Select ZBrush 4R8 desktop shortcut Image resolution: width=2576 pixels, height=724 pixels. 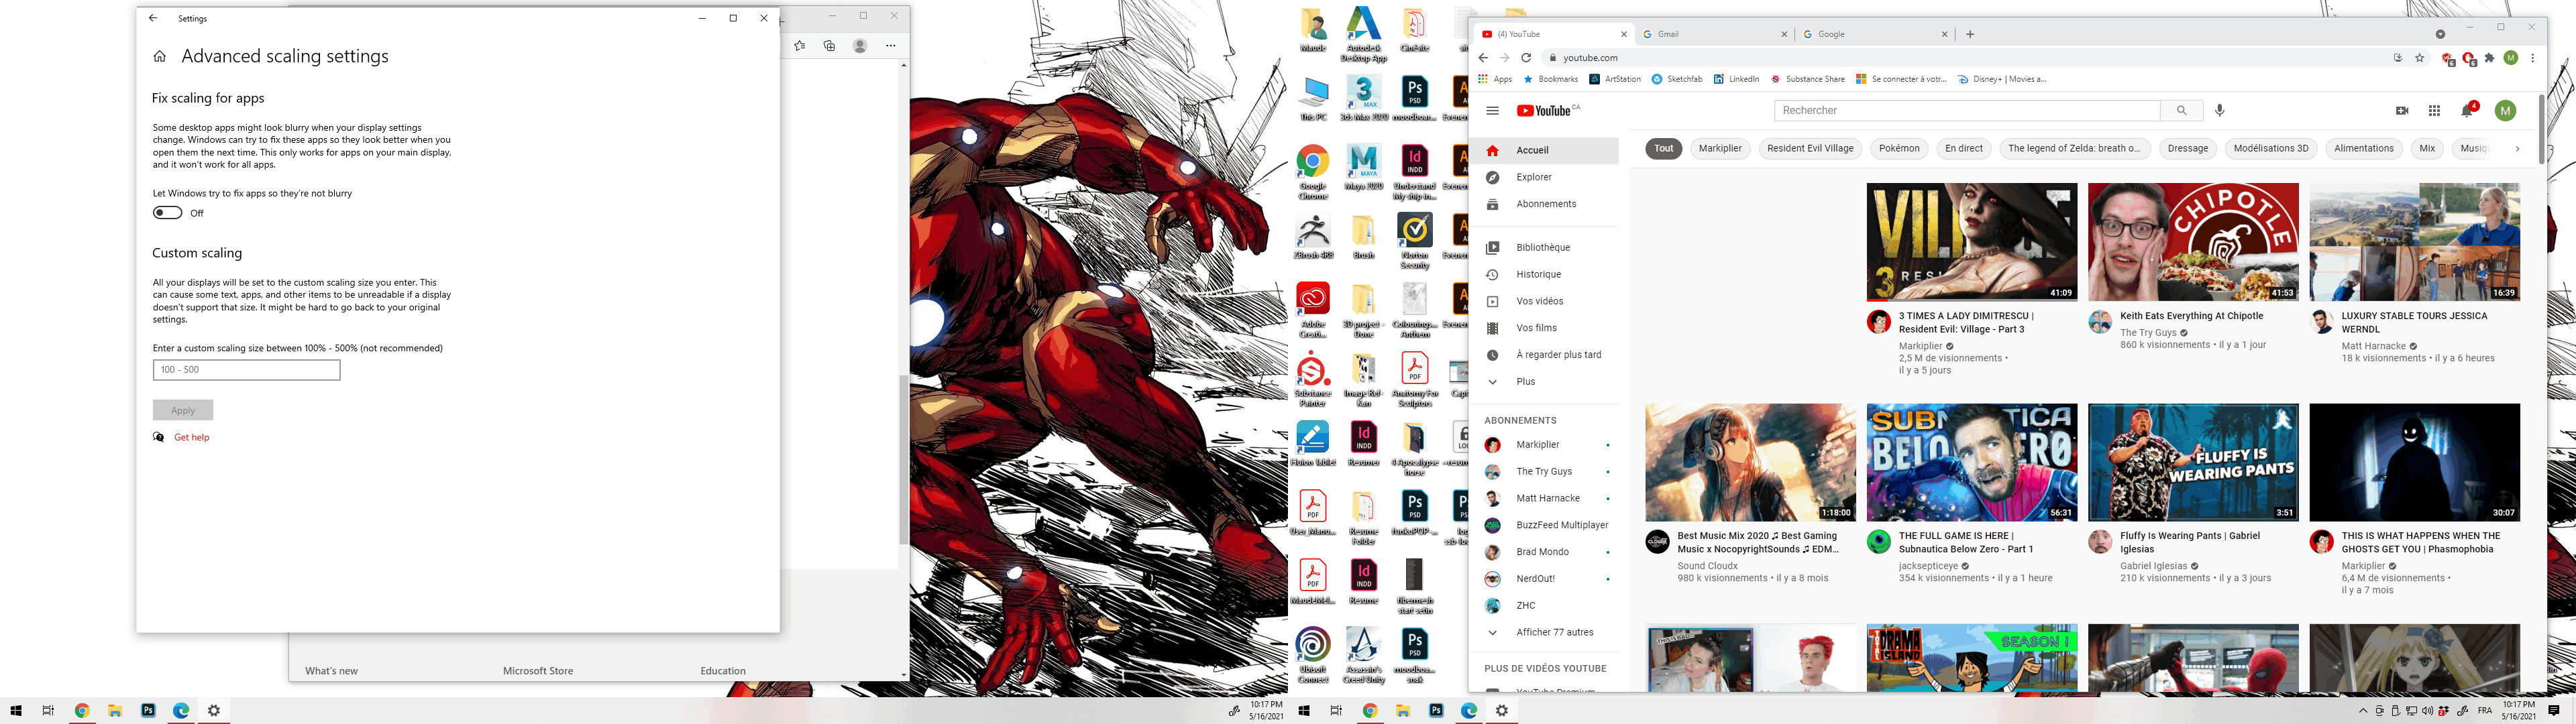(1313, 236)
